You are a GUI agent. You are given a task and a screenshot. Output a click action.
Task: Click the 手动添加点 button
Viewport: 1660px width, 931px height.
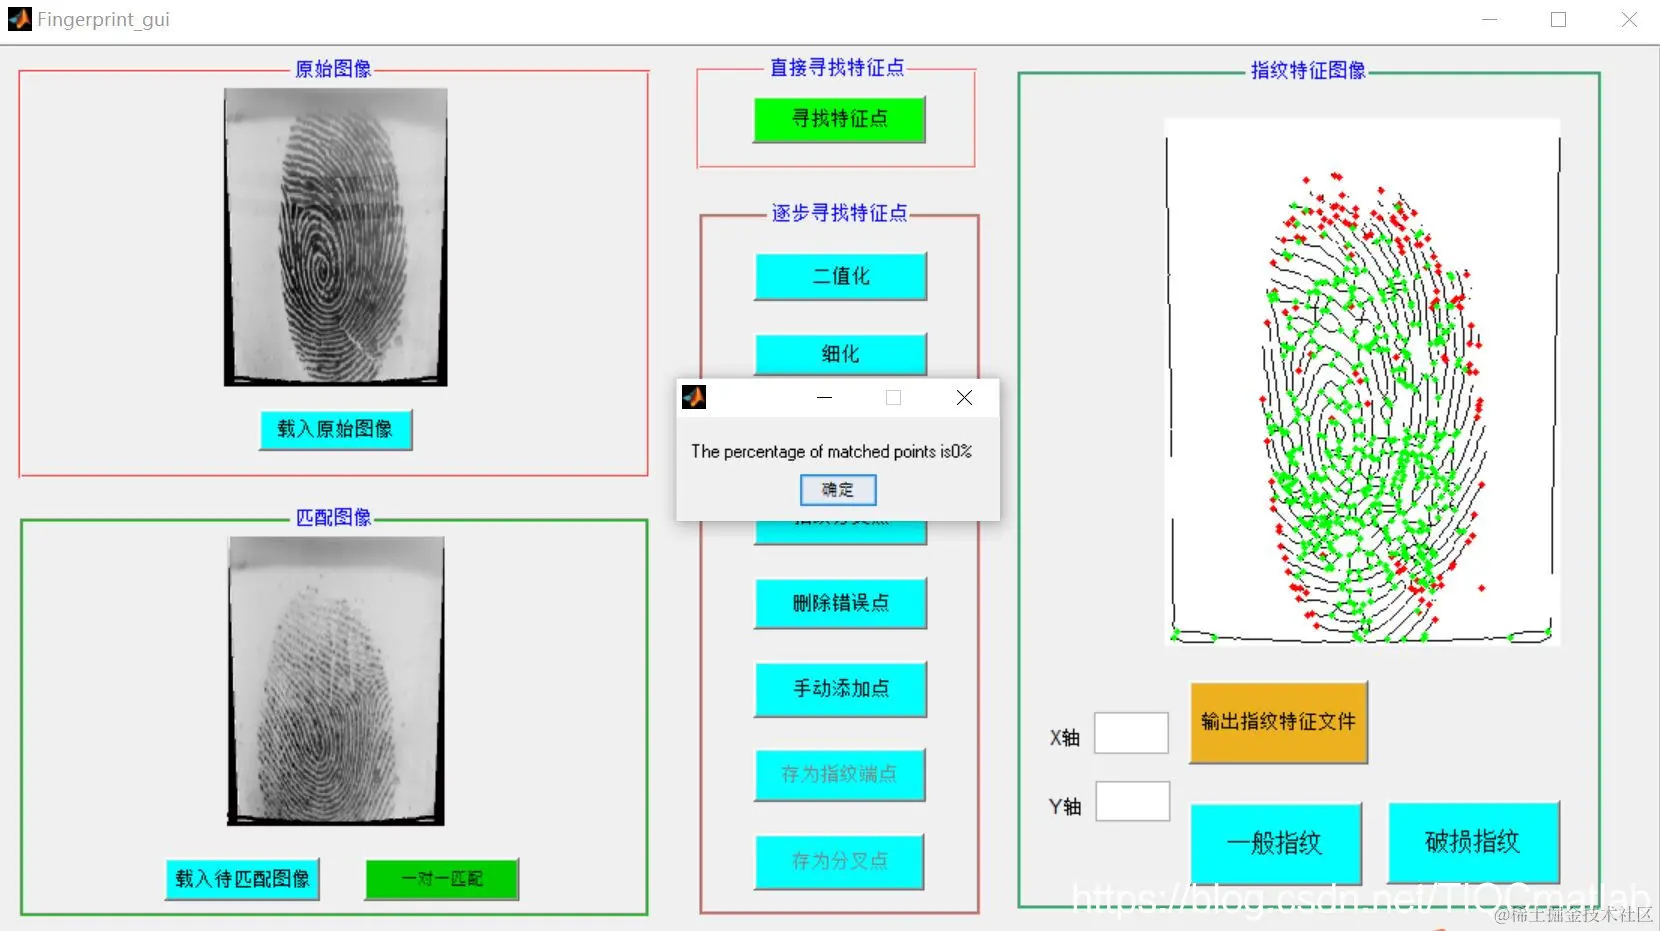[840, 689]
